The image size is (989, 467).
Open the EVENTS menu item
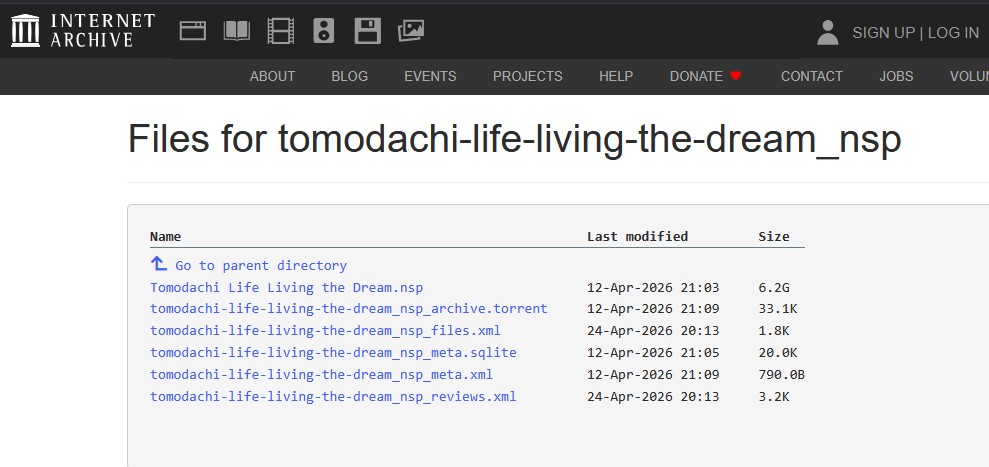click(x=430, y=76)
